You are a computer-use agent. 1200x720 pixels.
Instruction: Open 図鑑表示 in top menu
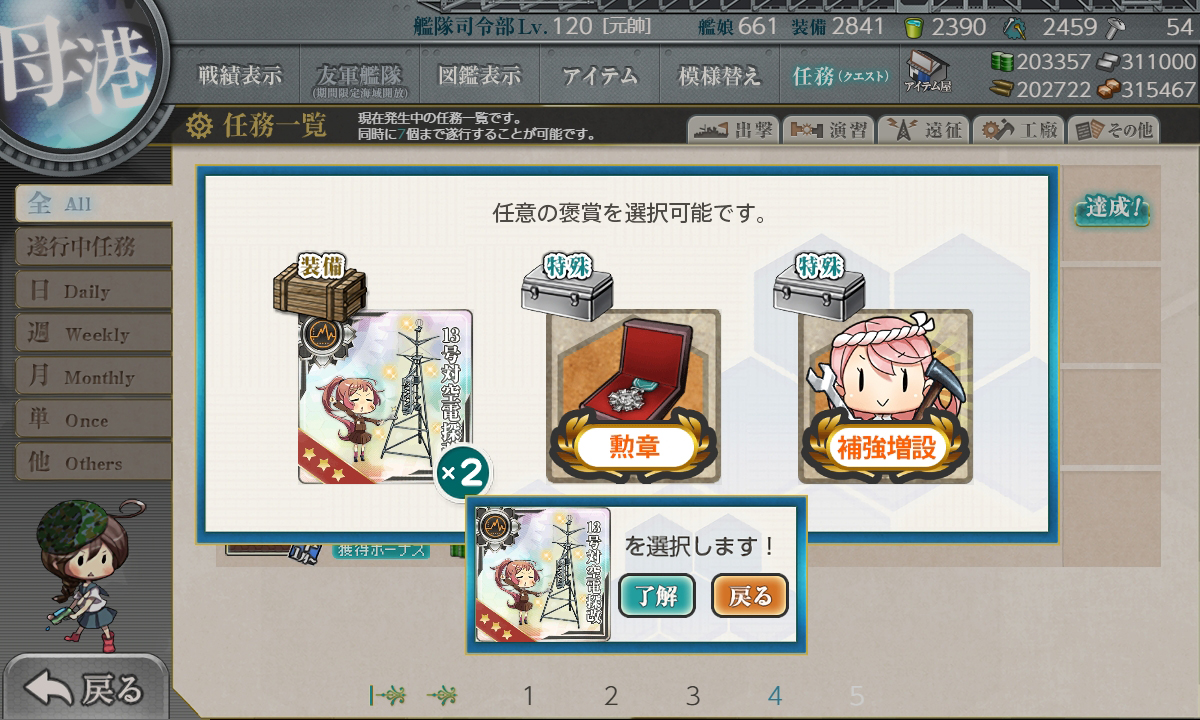pyautogui.click(x=480, y=75)
